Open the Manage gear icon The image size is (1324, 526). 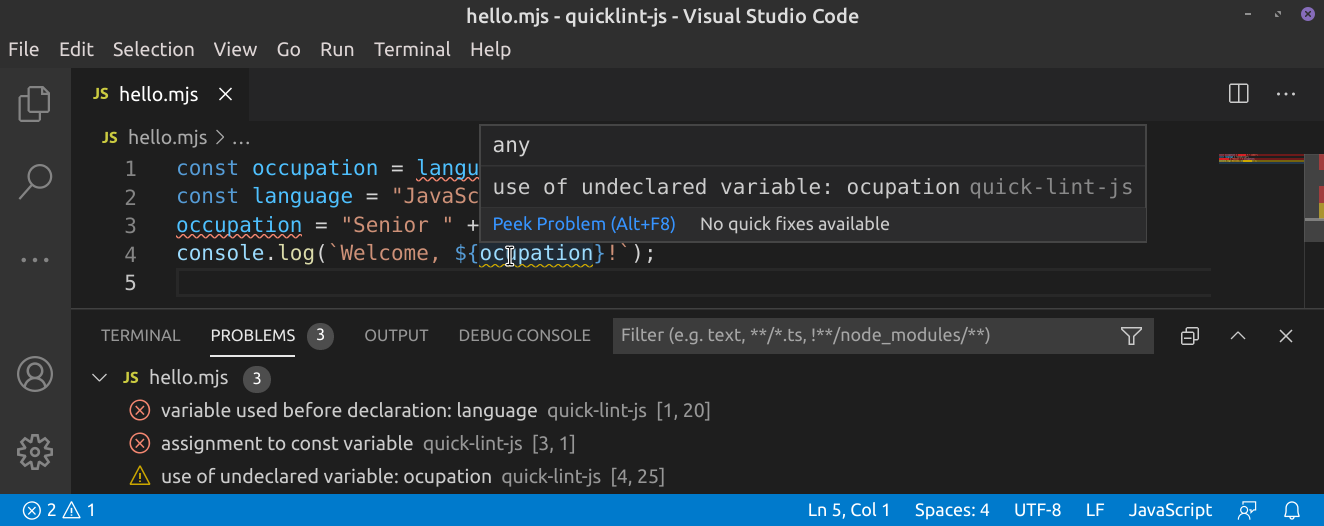pos(35,451)
